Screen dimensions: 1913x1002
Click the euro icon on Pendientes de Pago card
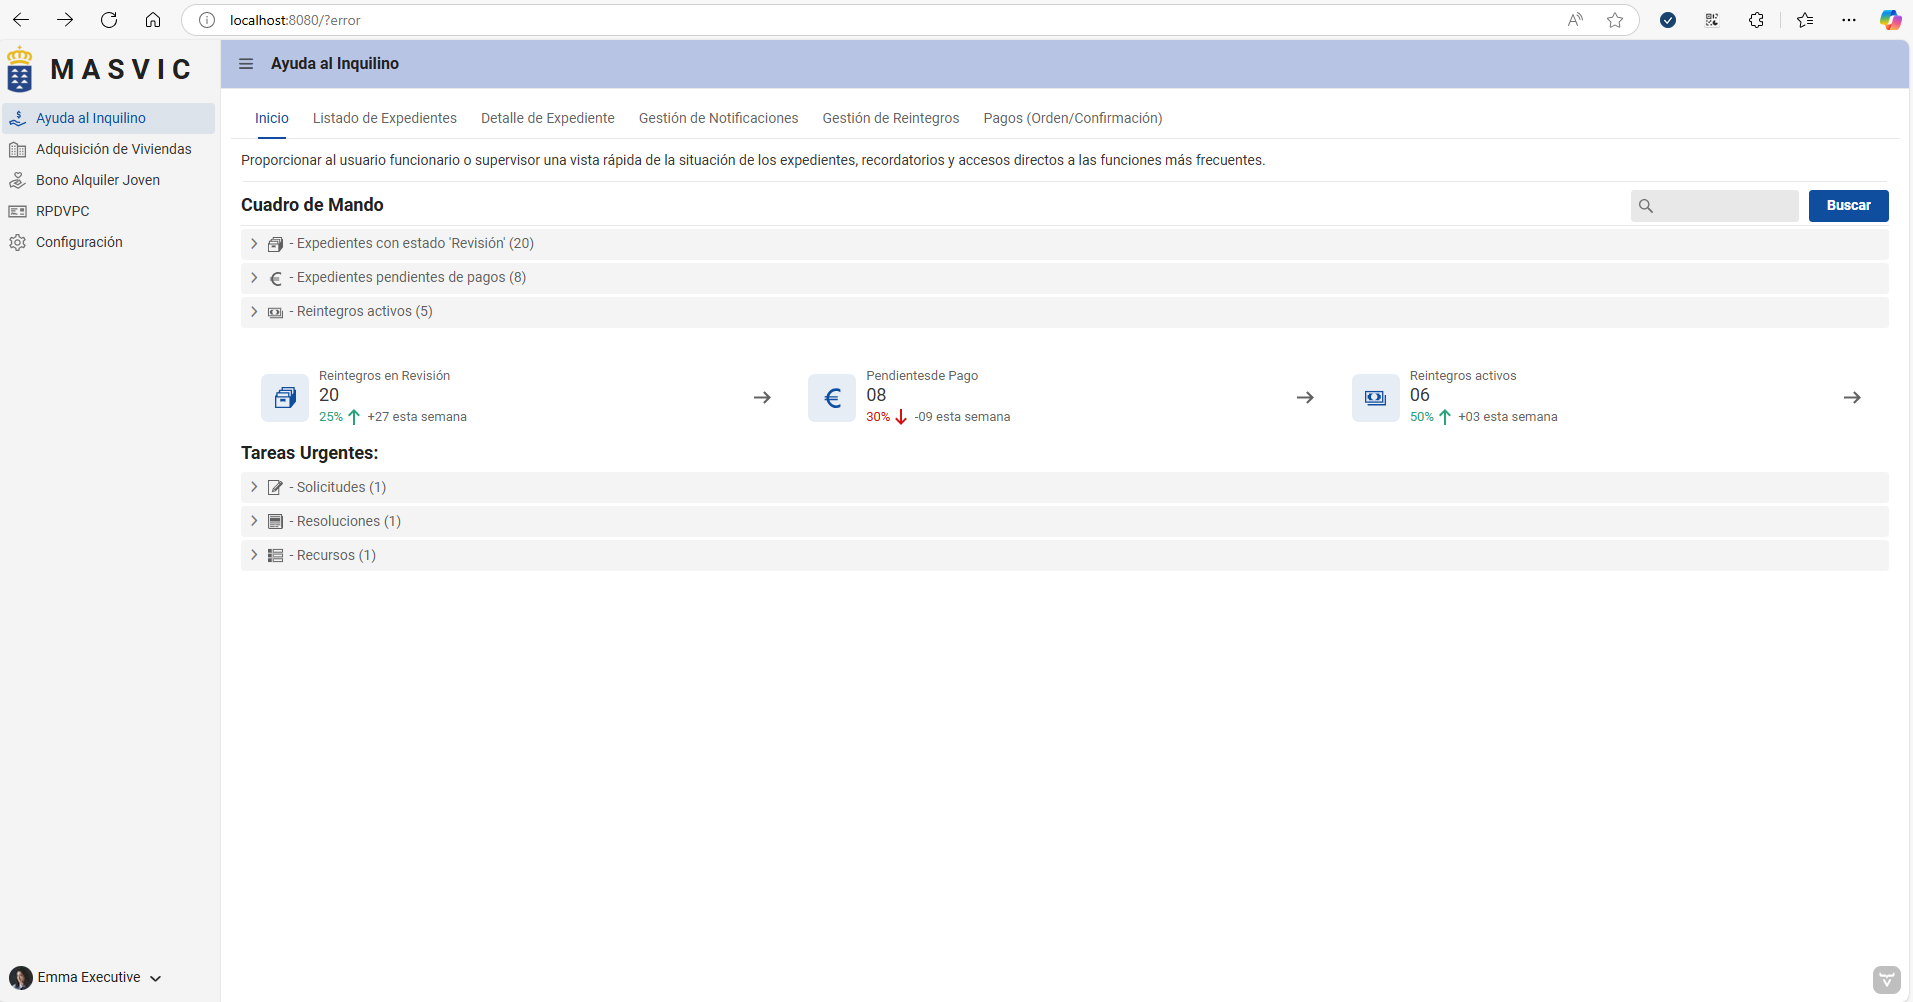pyautogui.click(x=832, y=398)
